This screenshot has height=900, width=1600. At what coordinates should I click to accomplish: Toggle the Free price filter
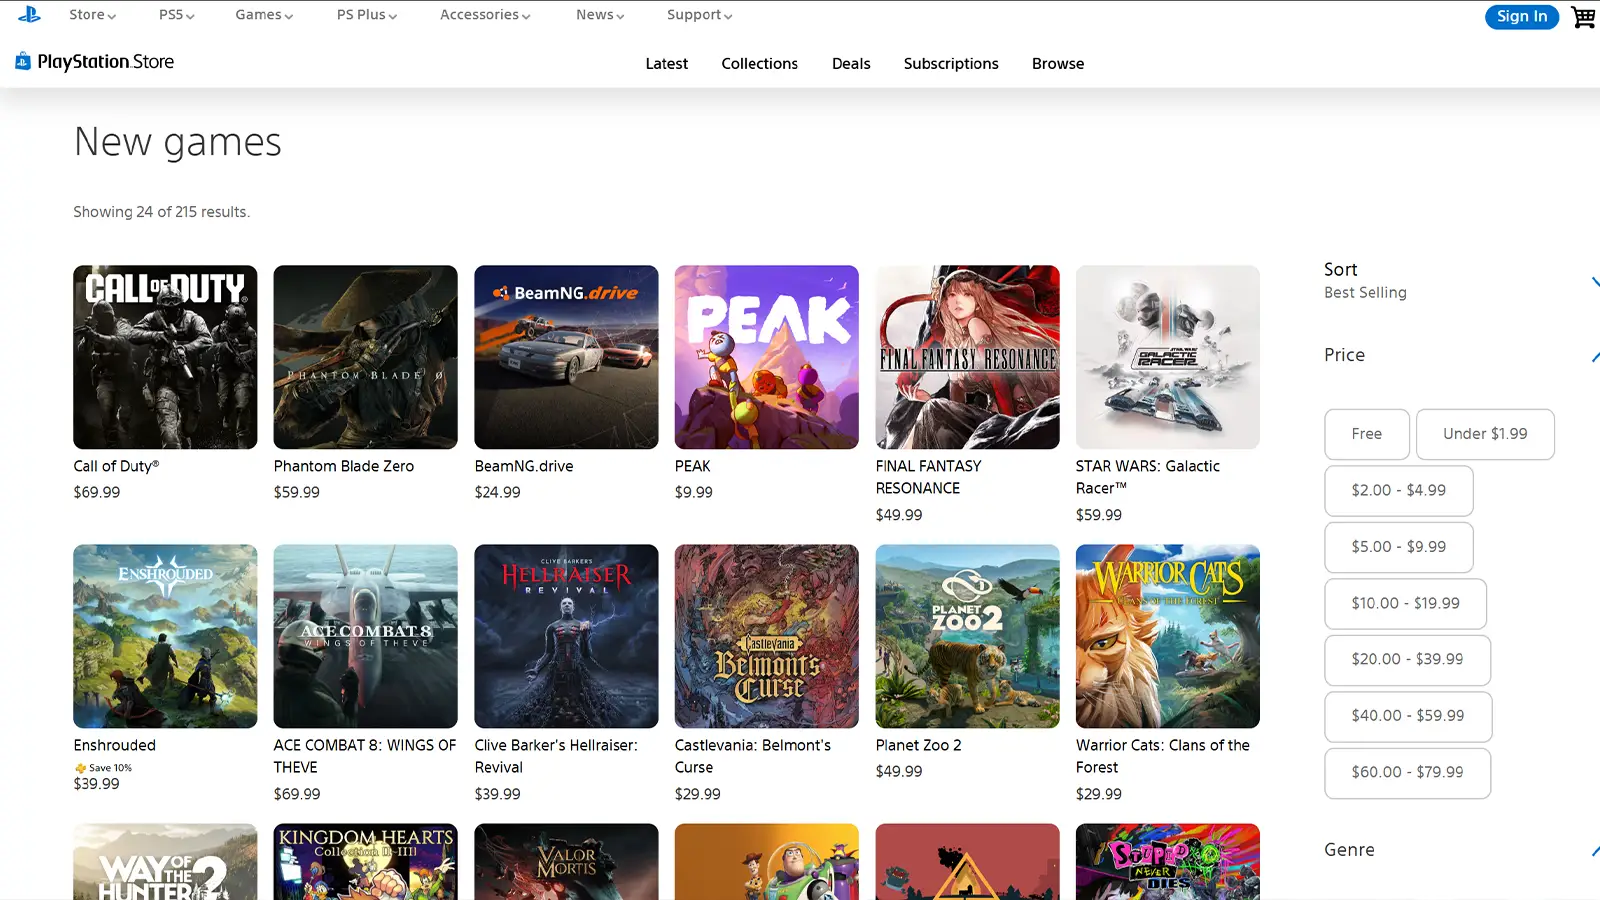pos(1367,434)
